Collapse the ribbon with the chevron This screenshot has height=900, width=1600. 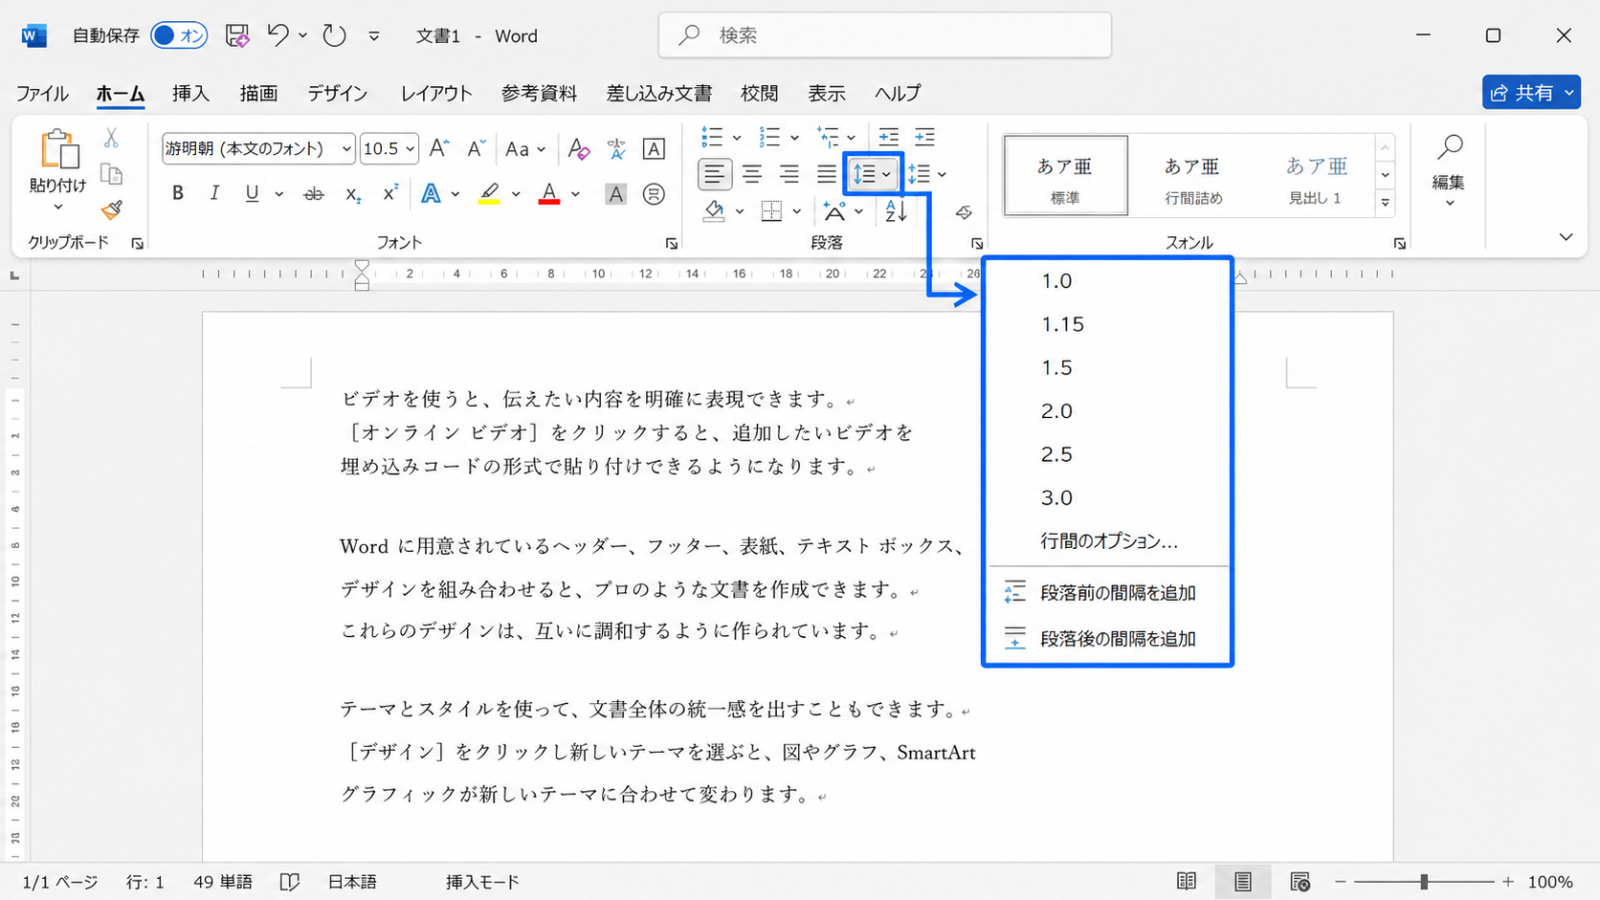click(x=1566, y=237)
